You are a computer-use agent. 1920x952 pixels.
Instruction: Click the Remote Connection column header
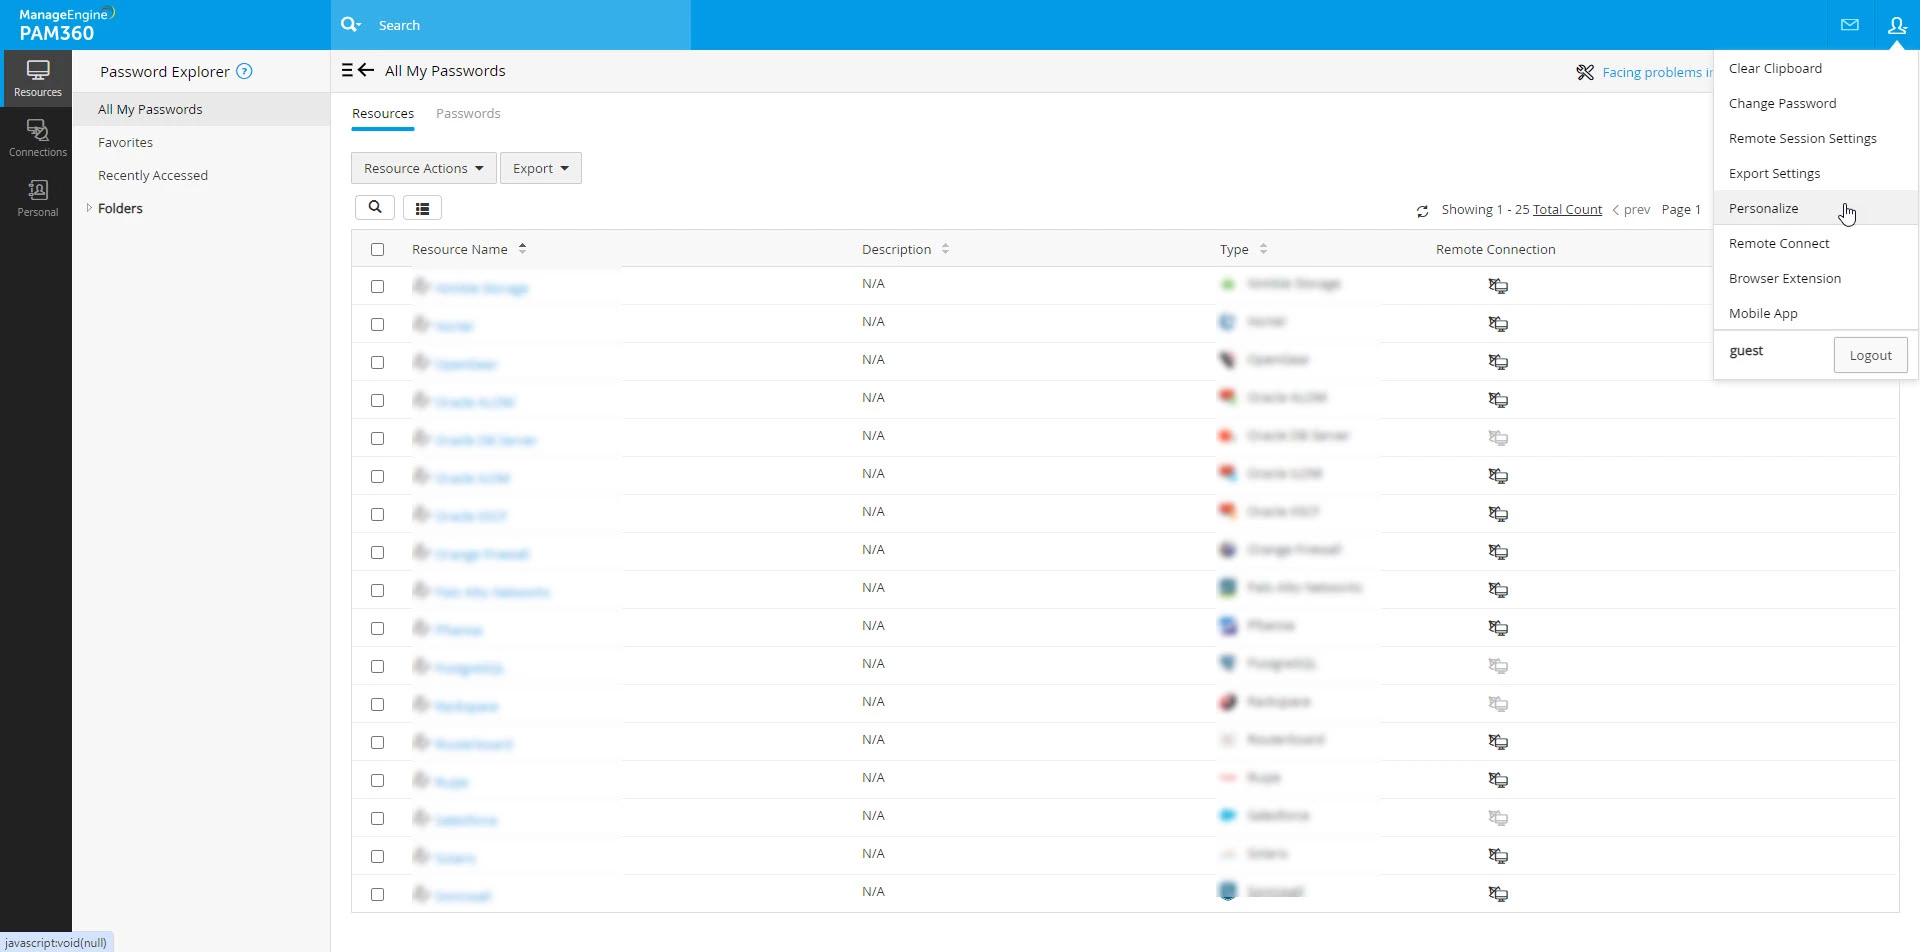pos(1495,249)
